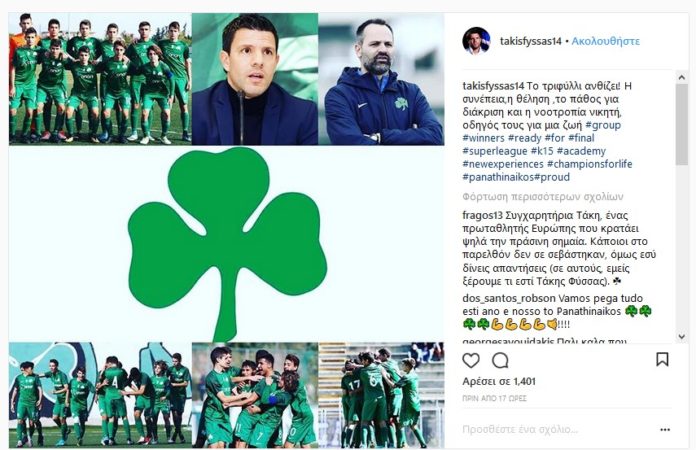
Task: Open the takisfyssas14 username in header
Action: [531, 41]
